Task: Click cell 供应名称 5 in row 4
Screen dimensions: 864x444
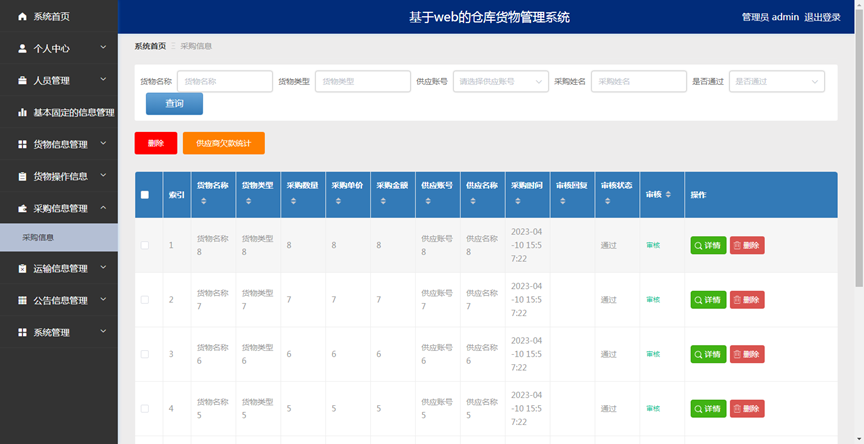Action: pyautogui.click(x=482, y=409)
